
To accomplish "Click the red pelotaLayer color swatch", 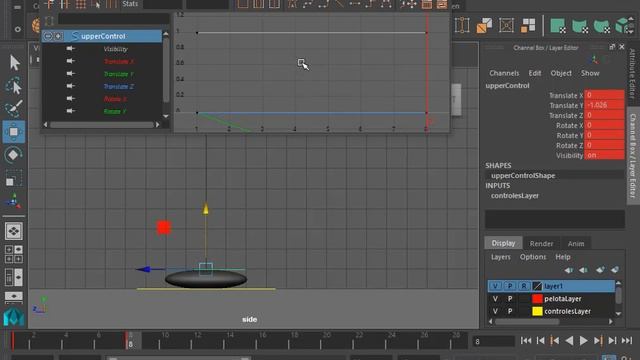I will [x=537, y=299].
